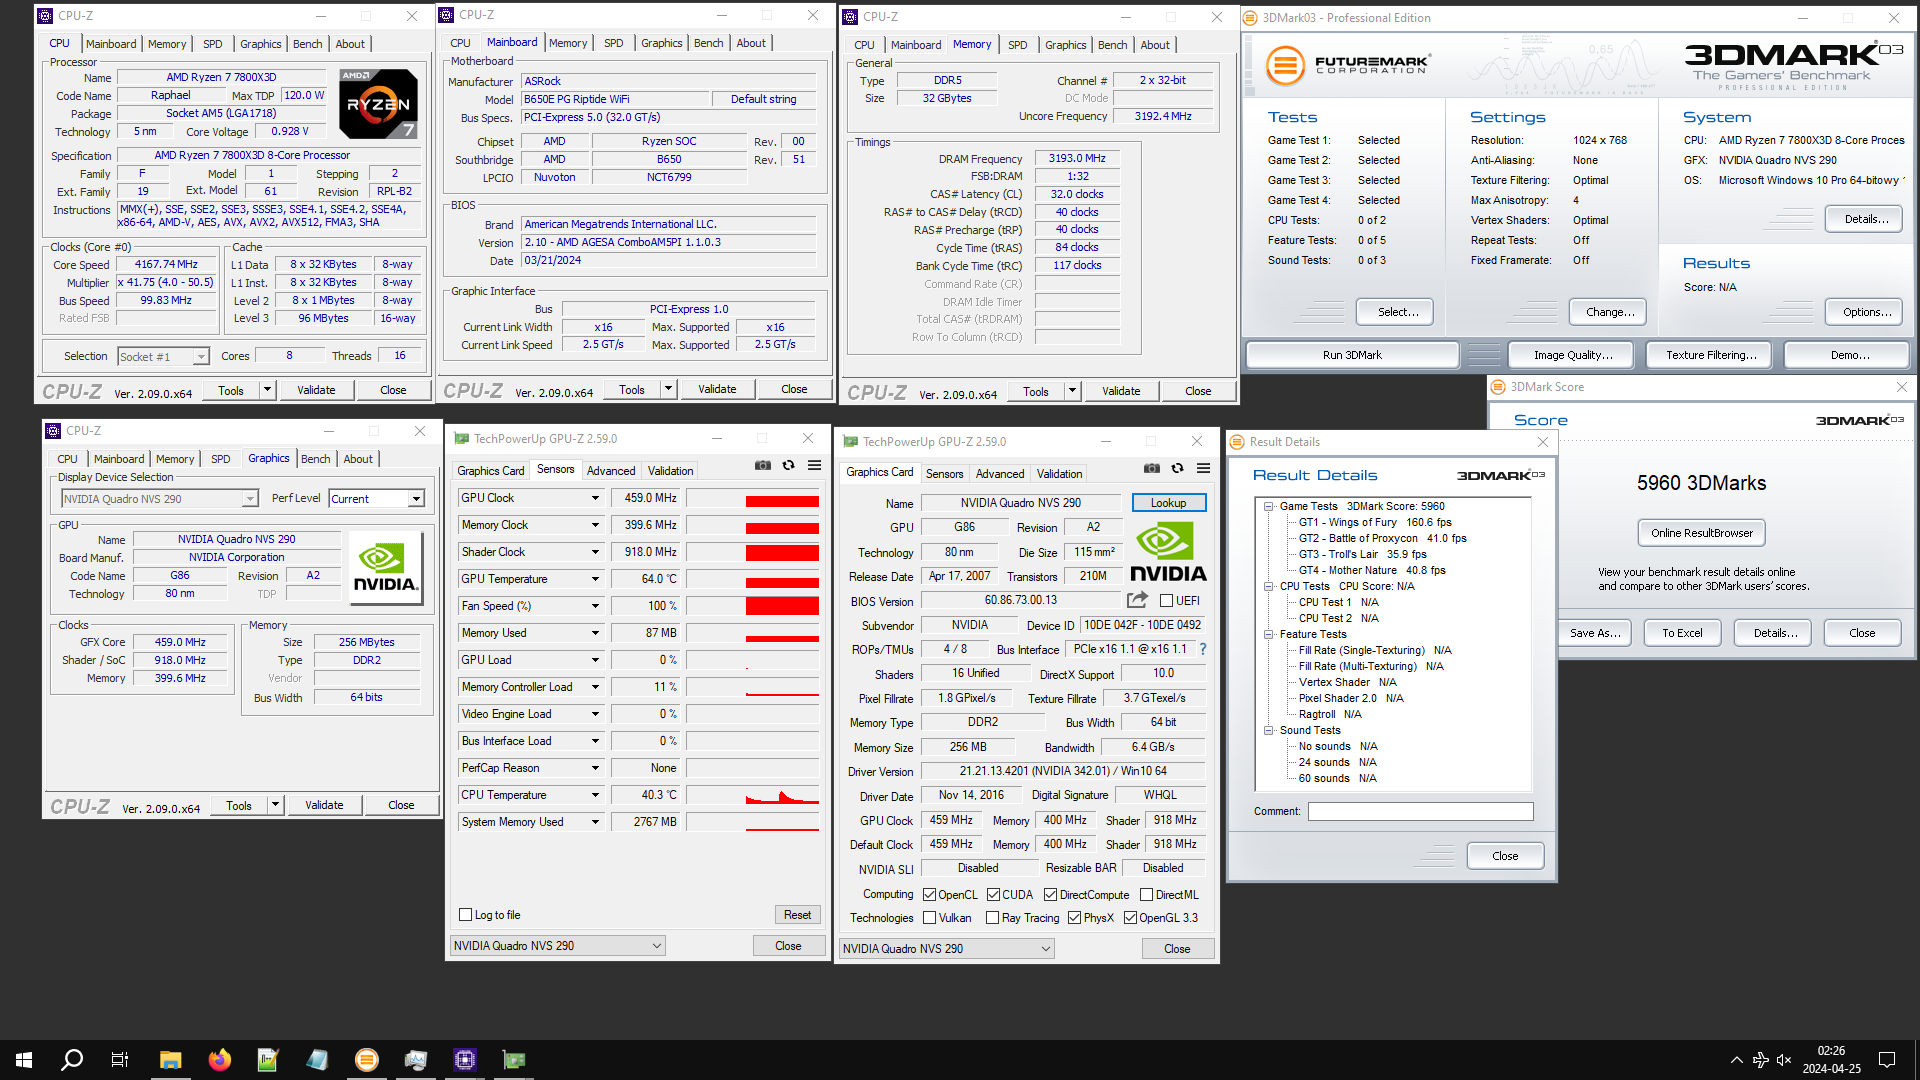Click muted volume icon in system tray

(x=1784, y=1060)
